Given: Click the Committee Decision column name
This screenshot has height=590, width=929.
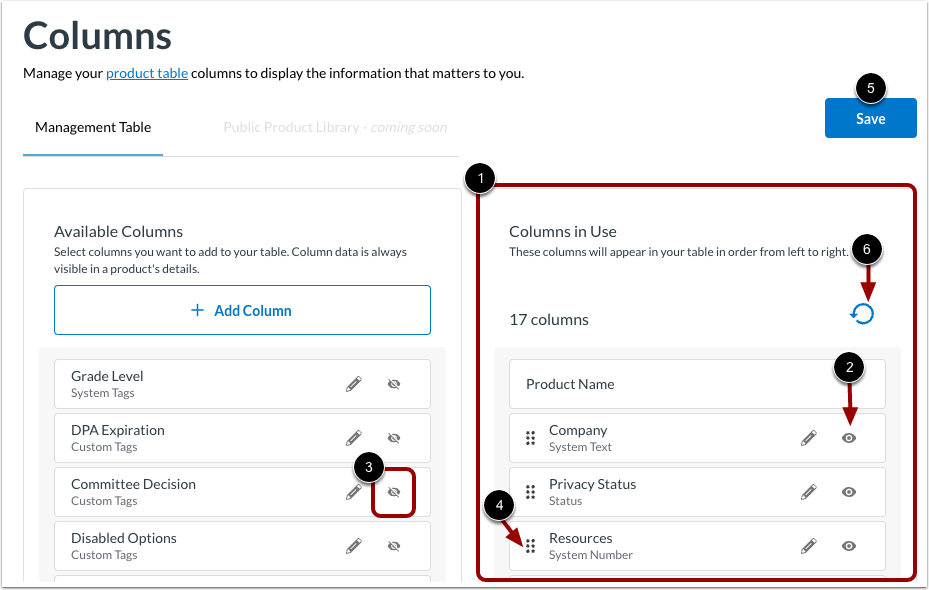Looking at the screenshot, I should [133, 484].
